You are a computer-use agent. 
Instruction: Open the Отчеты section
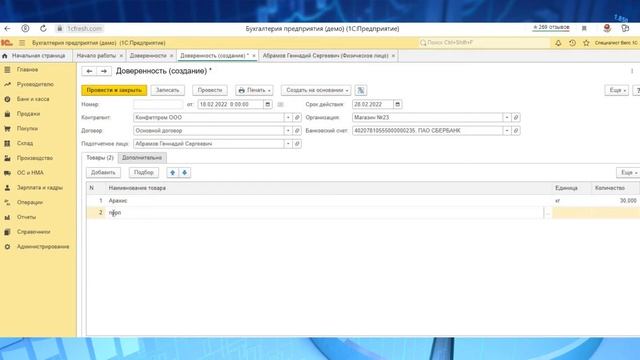26,217
